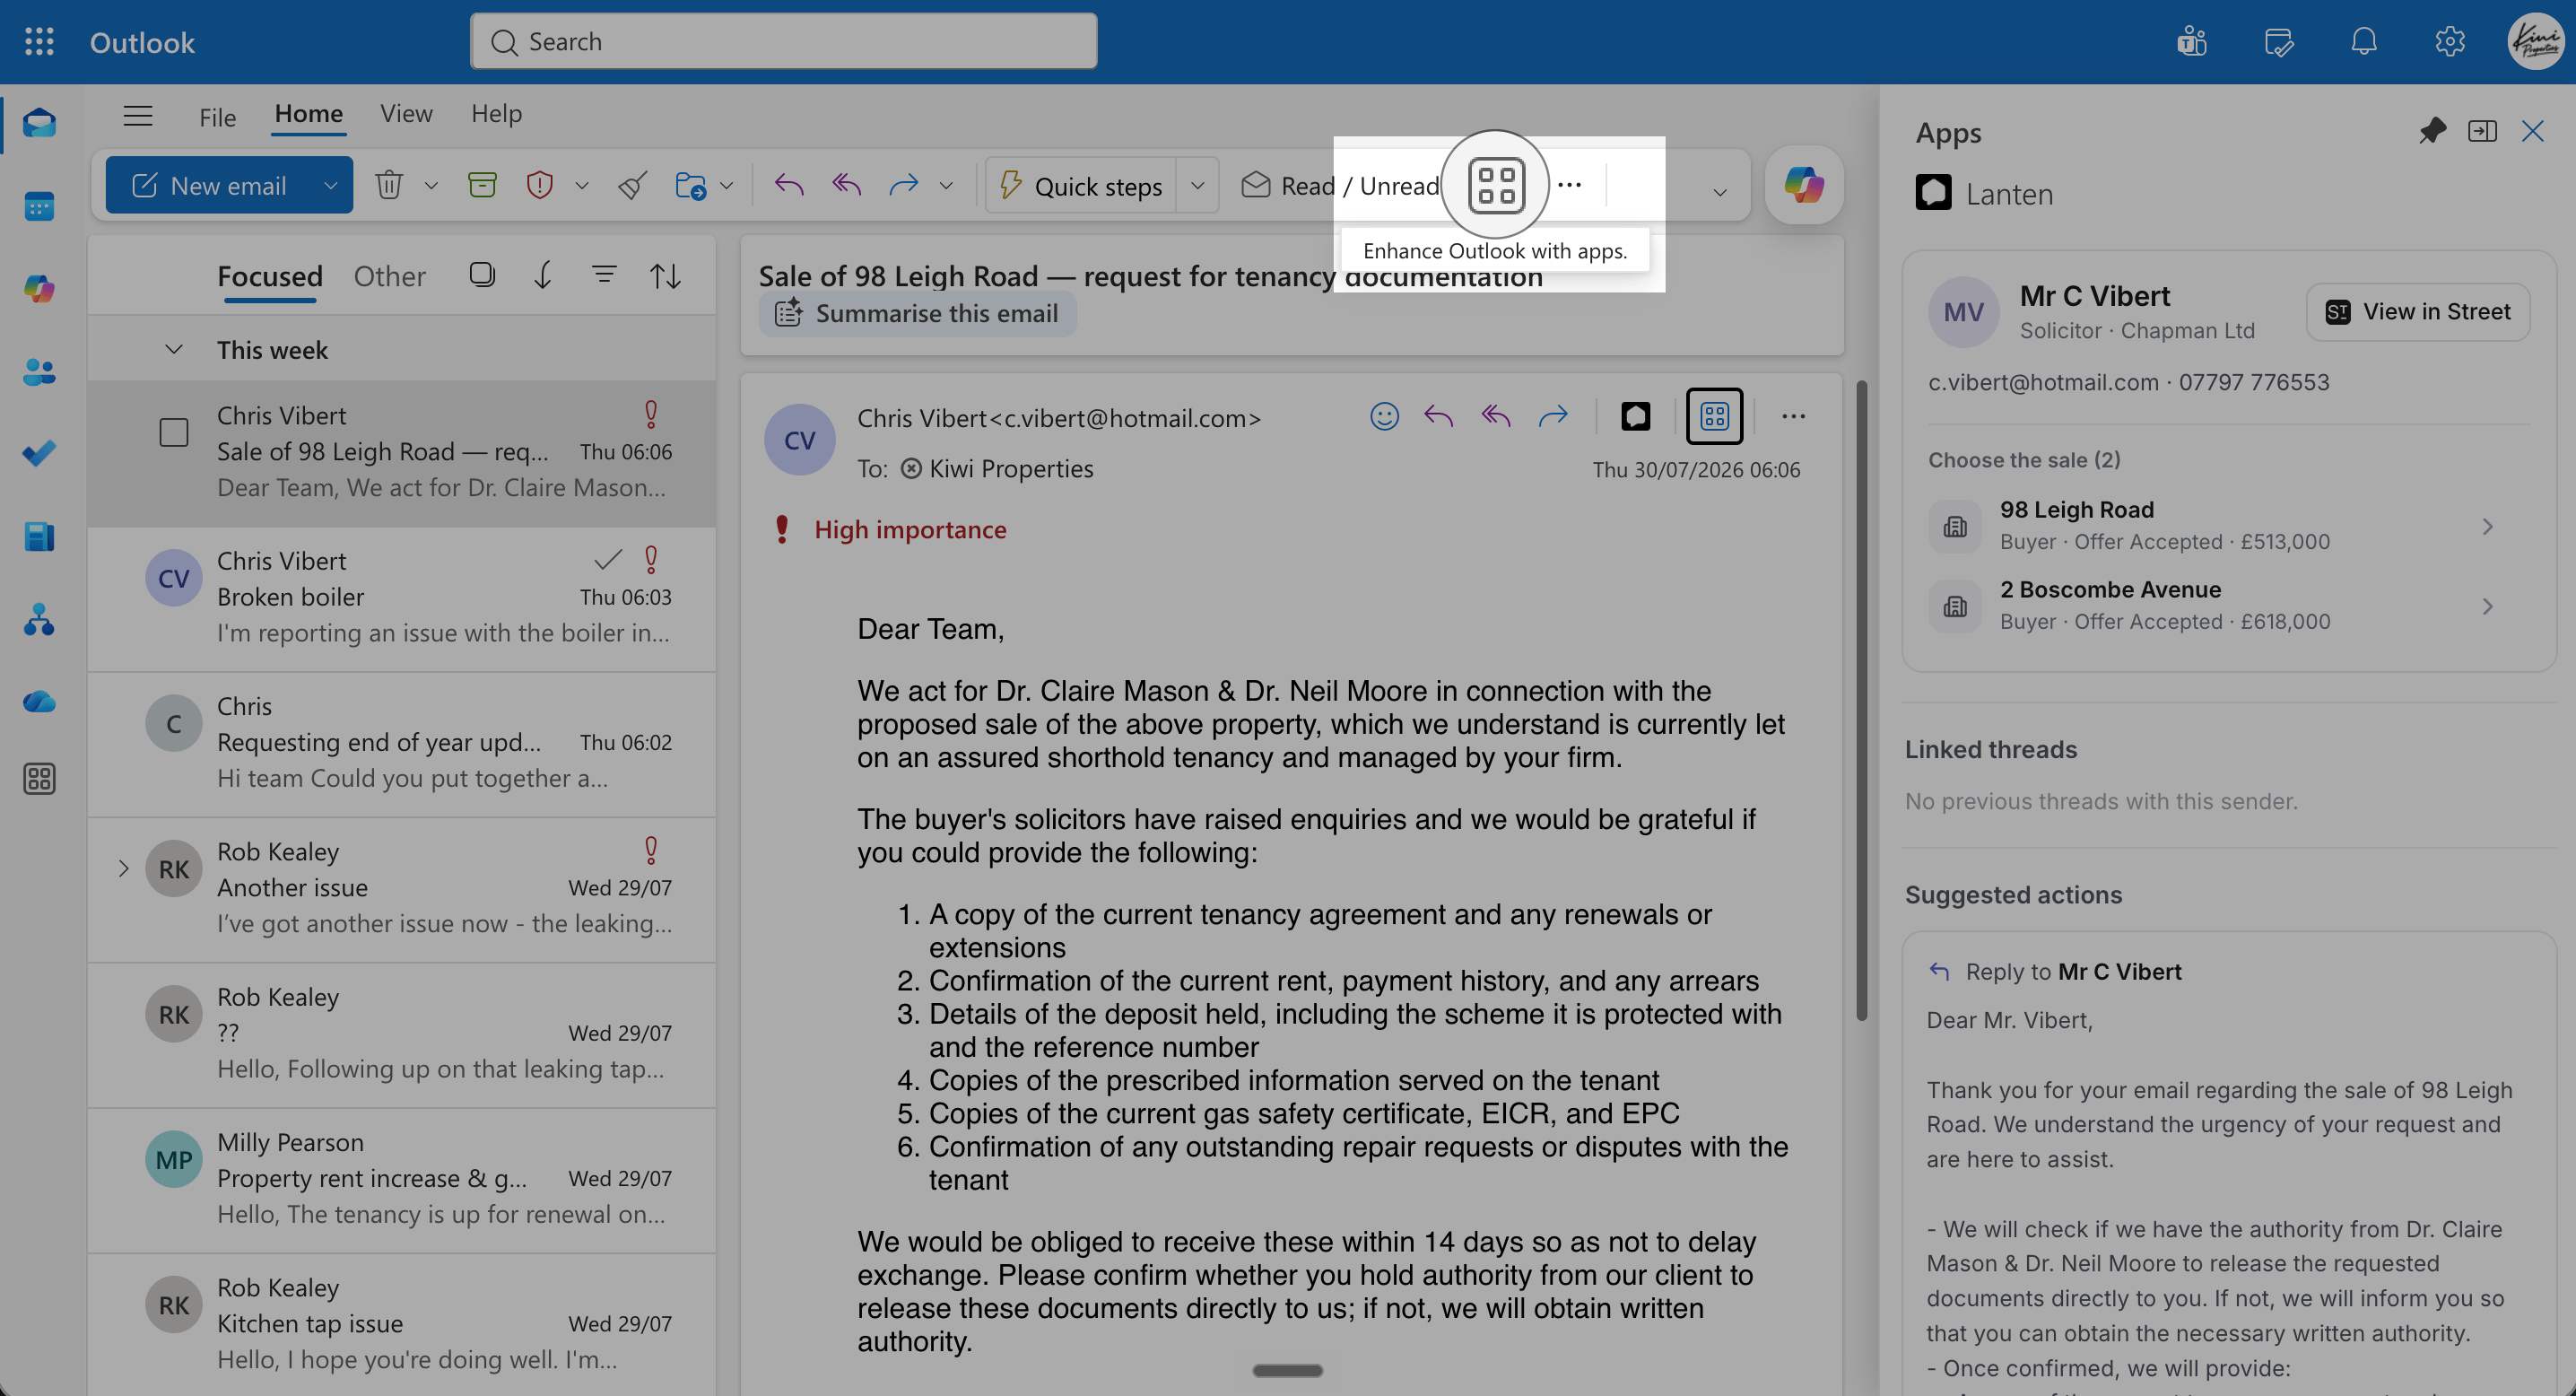Toggle Read / Unread for the message
This screenshot has height=1396, width=2576.
click(1341, 186)
